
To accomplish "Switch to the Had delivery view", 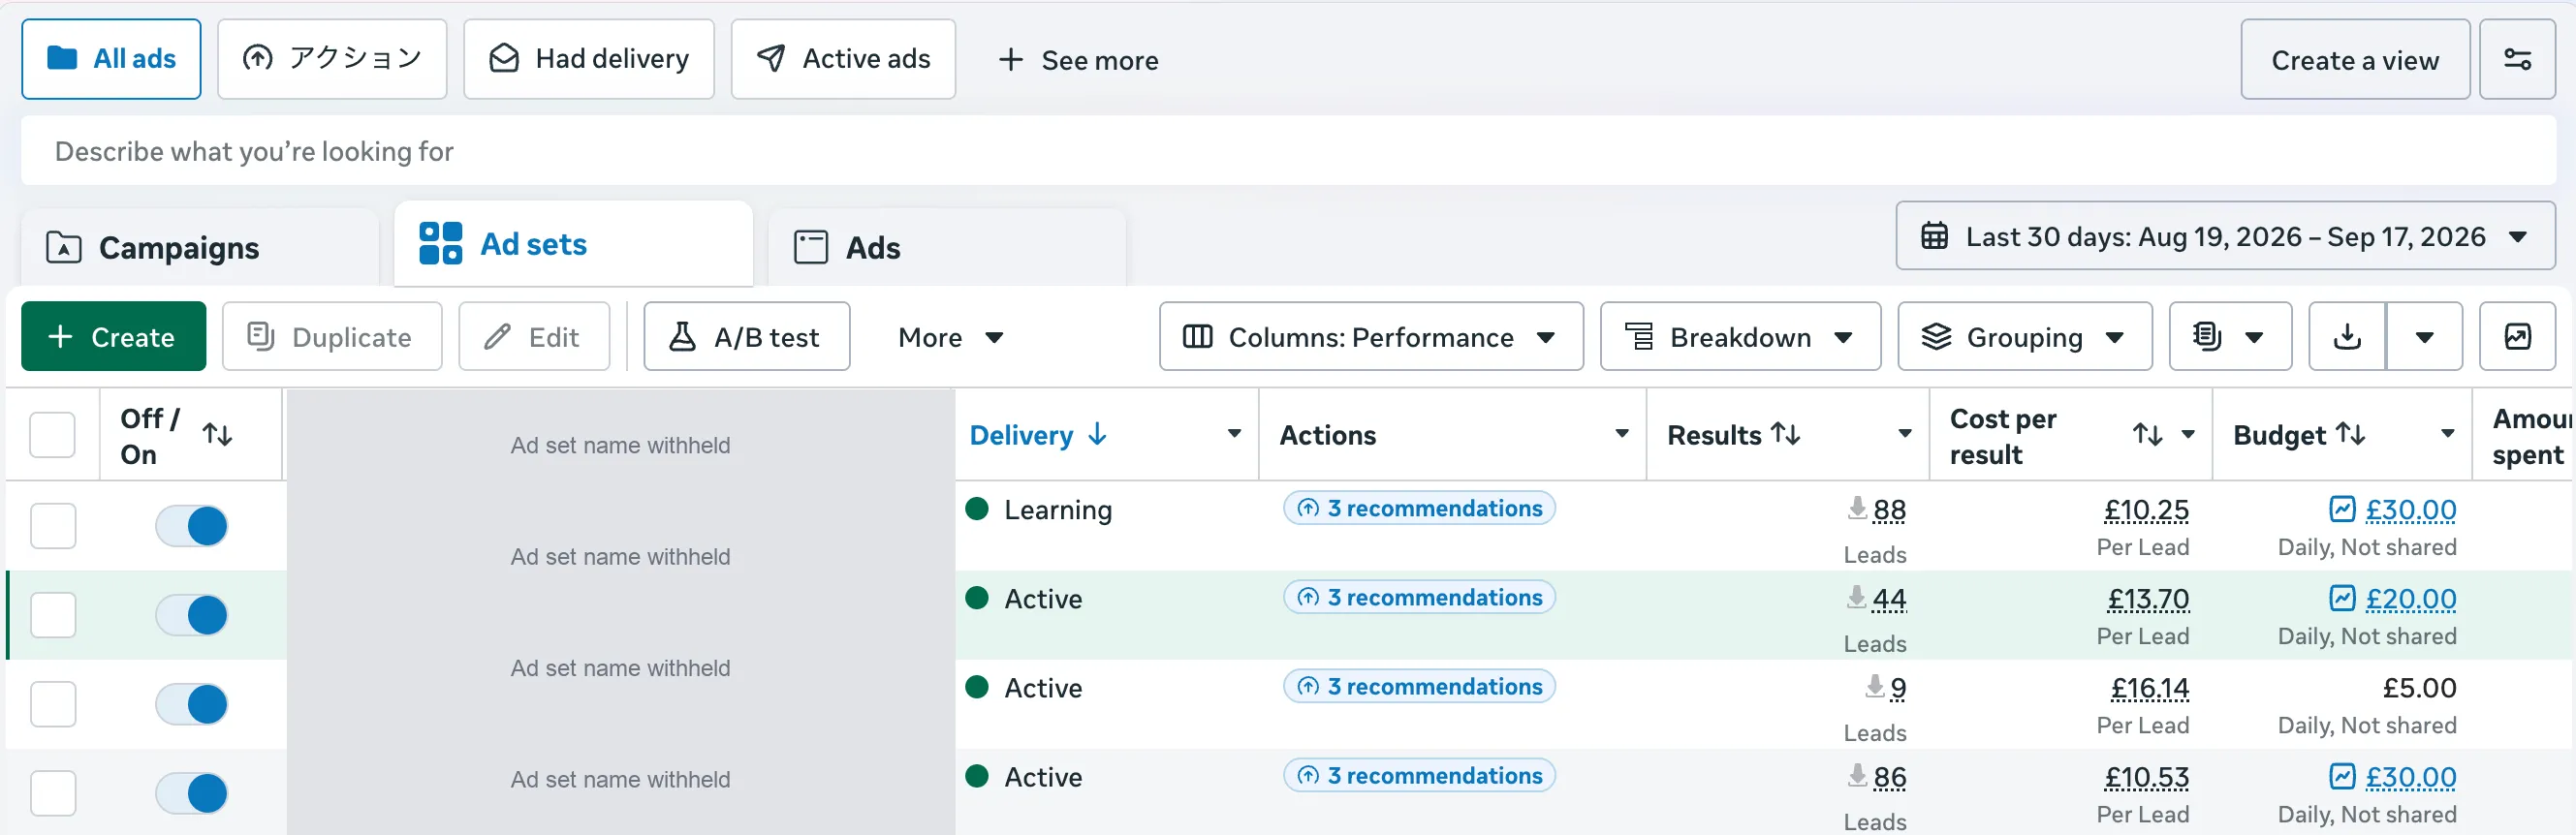I will point(589,59).
